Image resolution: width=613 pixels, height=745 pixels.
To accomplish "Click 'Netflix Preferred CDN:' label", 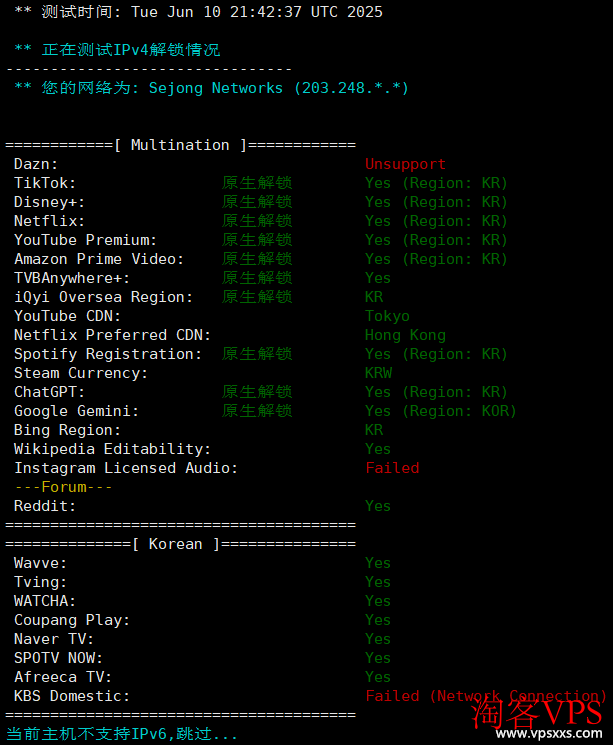I will [x=113, y=335].
